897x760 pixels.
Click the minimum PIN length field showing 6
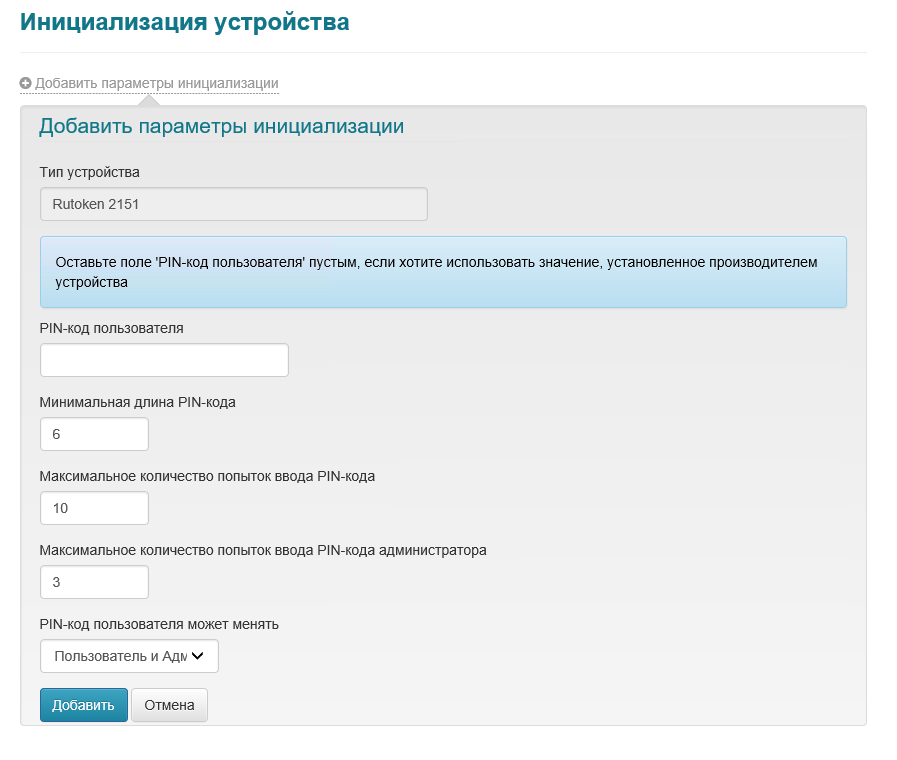pos(94,434)
